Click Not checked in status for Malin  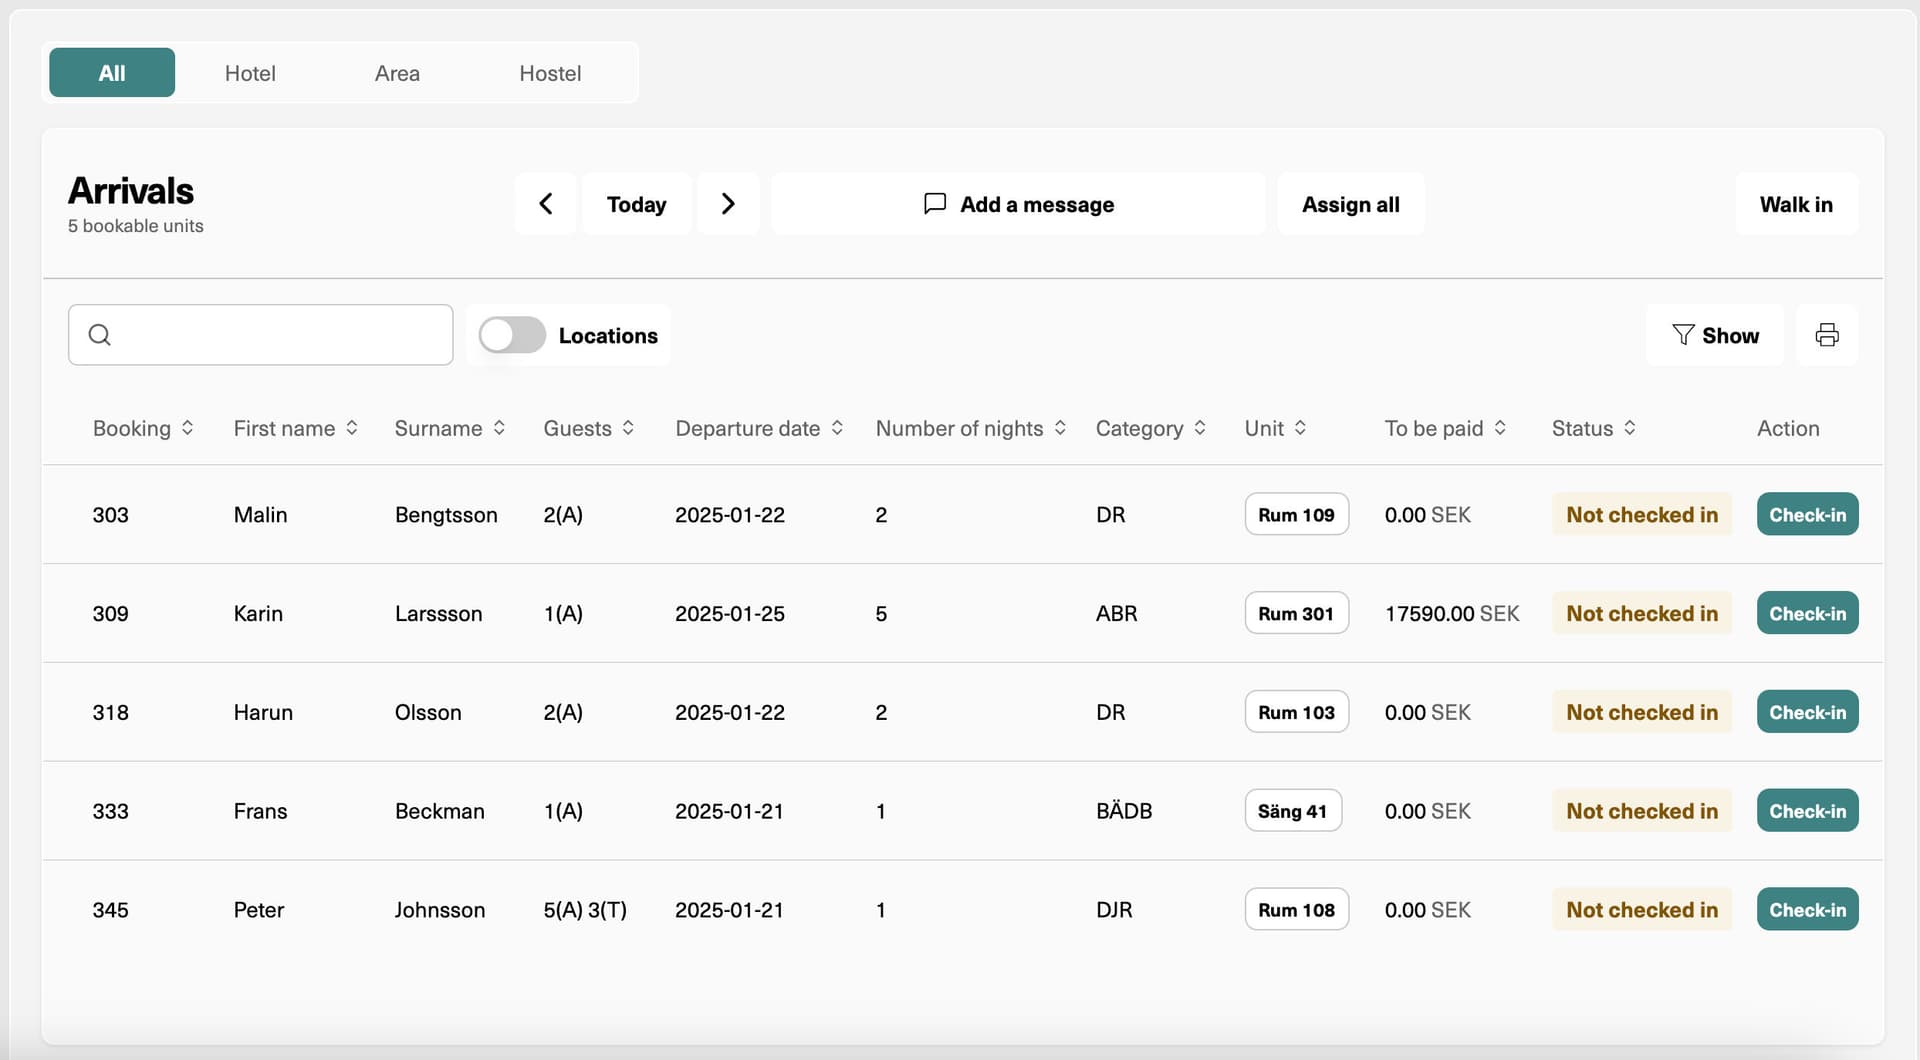pyautogui.click(x=1642, y=515)
